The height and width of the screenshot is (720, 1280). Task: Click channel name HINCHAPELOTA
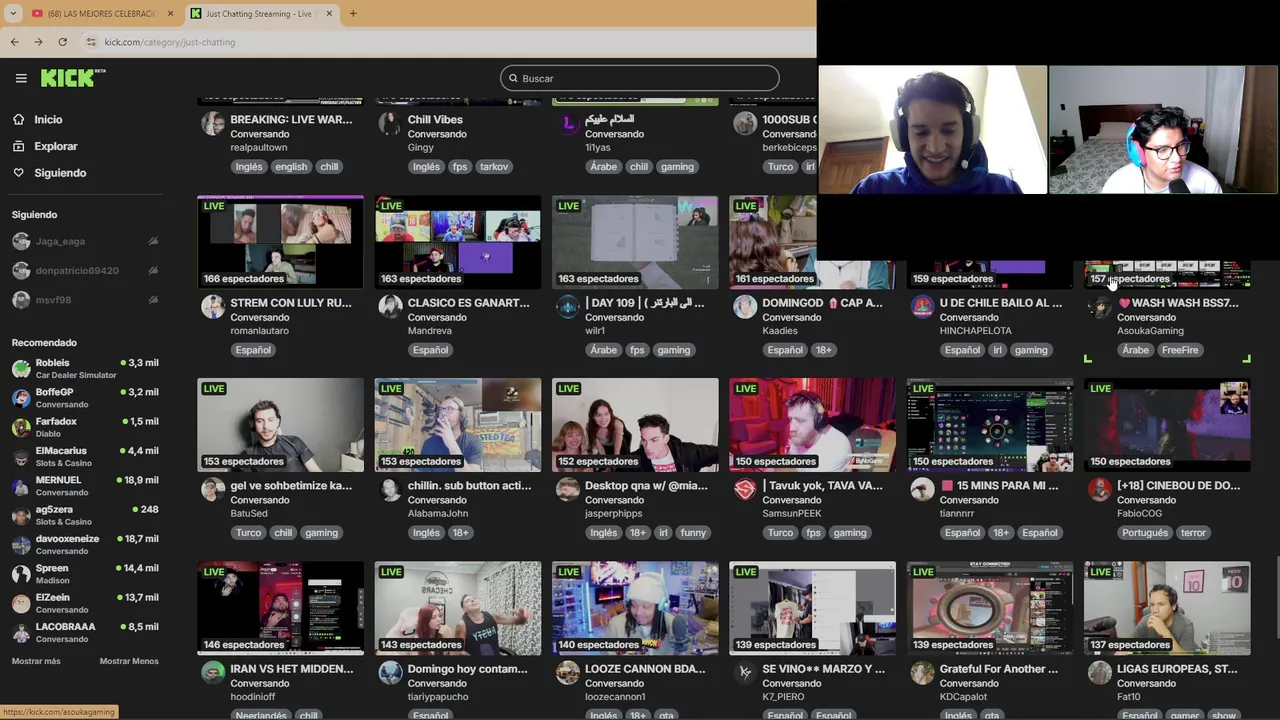[975, 331]
